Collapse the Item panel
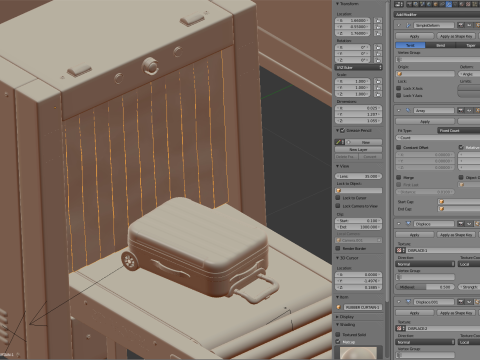The image size is (480, 360). coord(337,297)
